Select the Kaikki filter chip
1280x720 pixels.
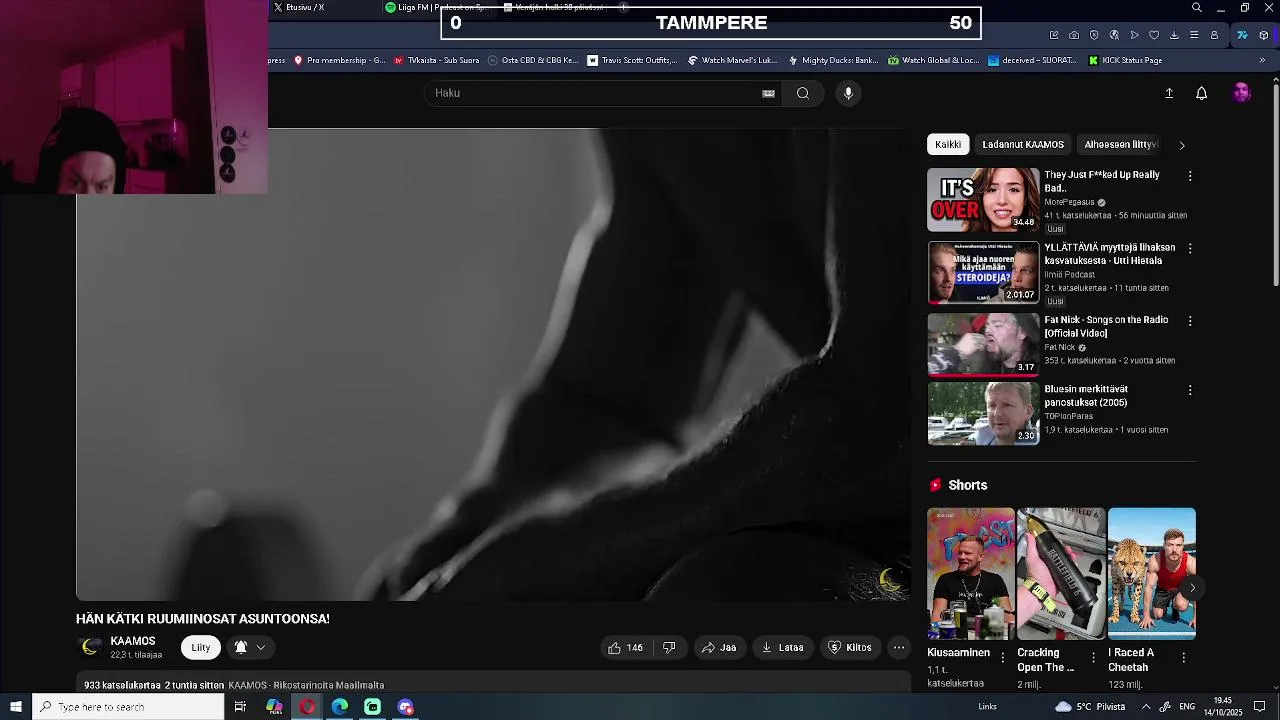click(x=948, y=145)
